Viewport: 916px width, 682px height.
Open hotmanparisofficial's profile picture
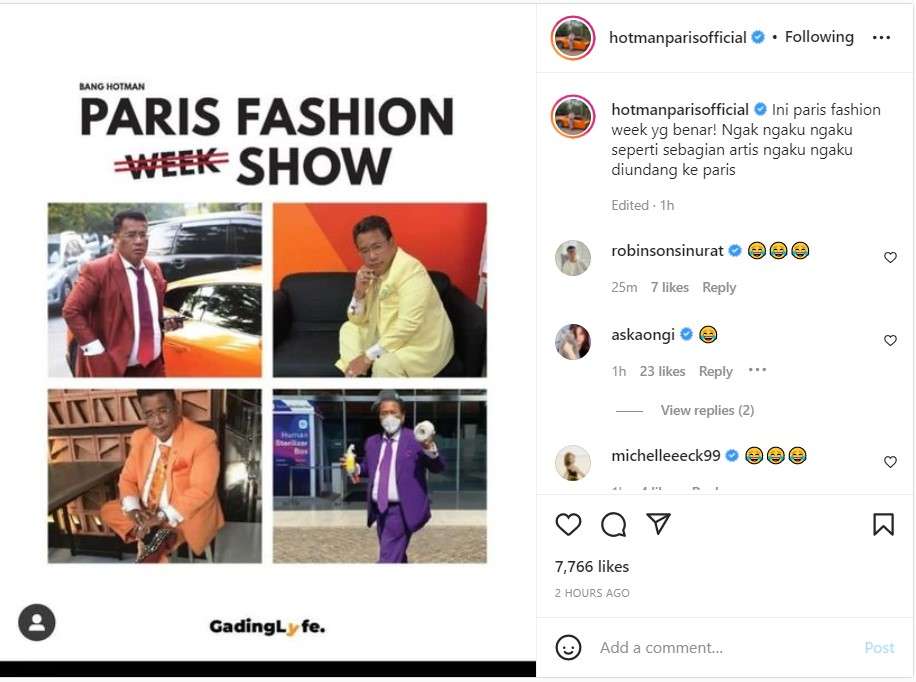[573, 37]
